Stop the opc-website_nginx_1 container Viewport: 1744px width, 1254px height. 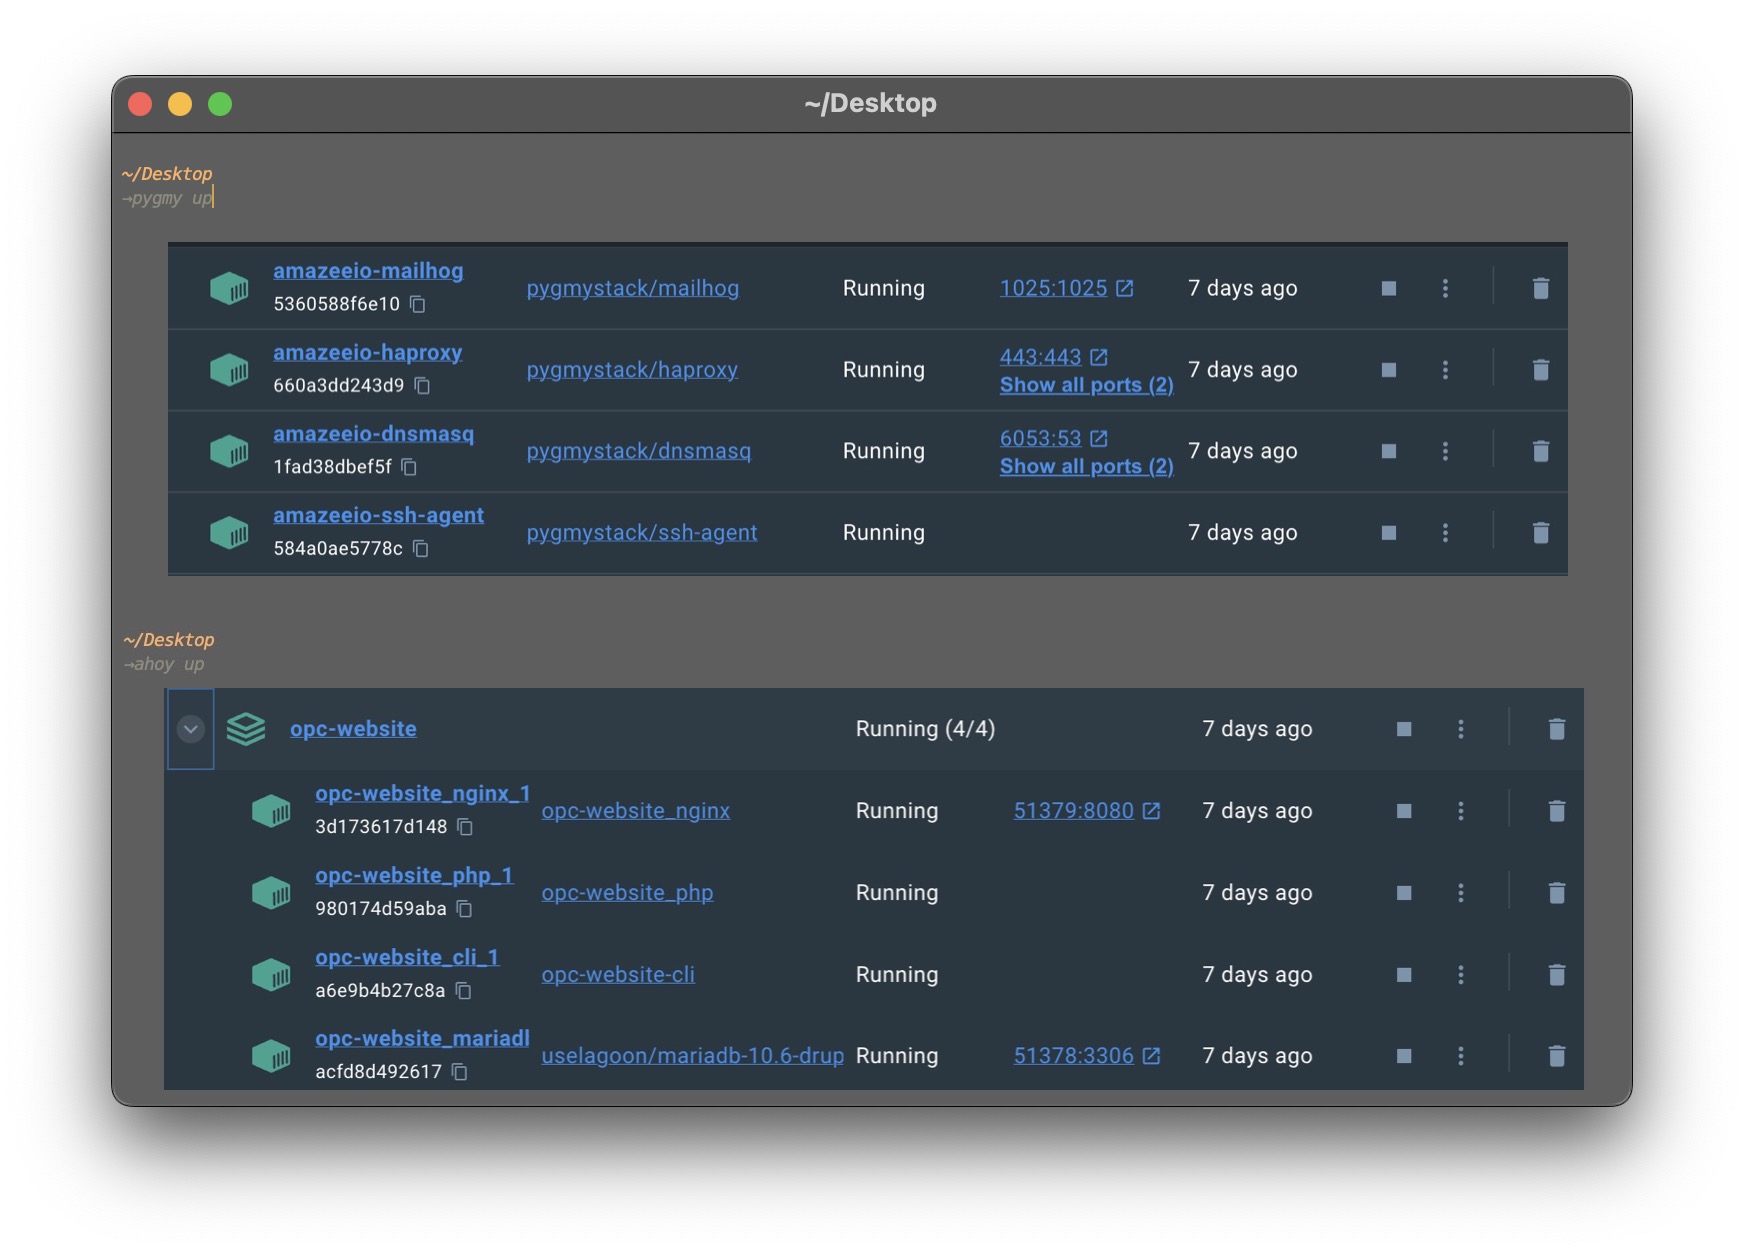[1404, 811]
